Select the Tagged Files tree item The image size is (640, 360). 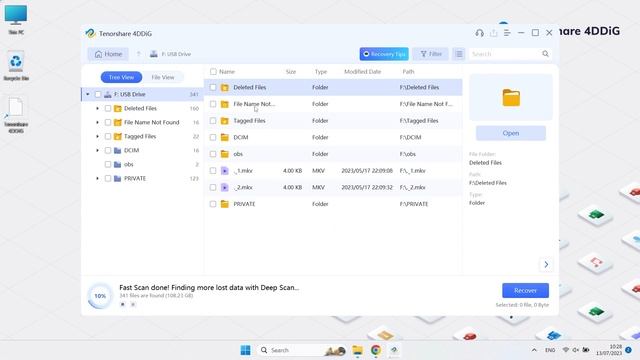[x=140, y=136]
